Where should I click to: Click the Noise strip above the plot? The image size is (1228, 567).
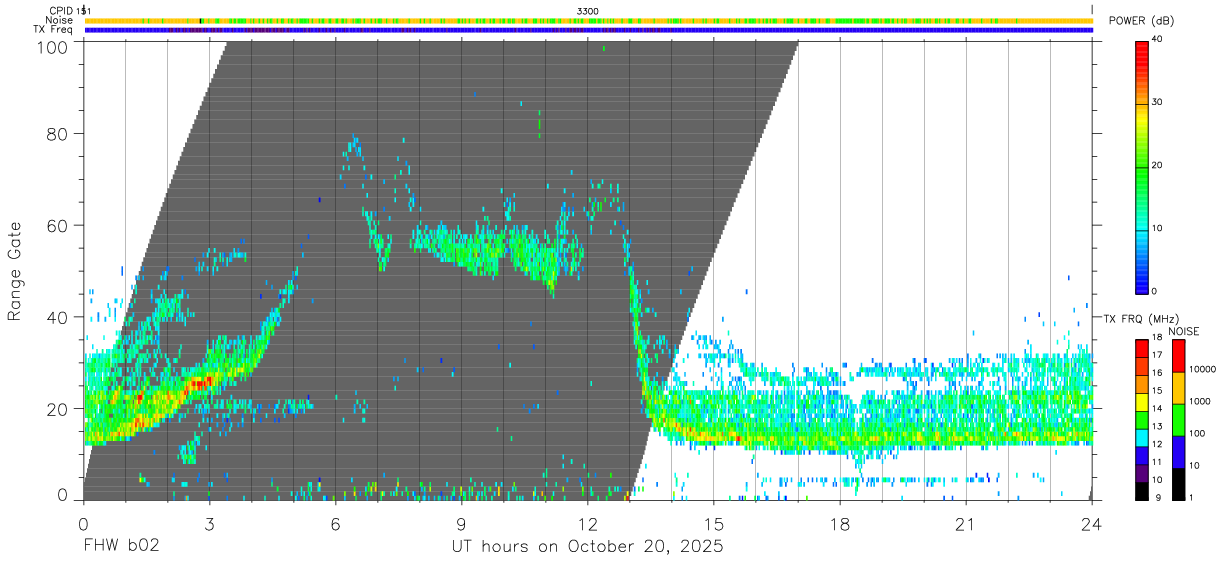pos(591,20)
